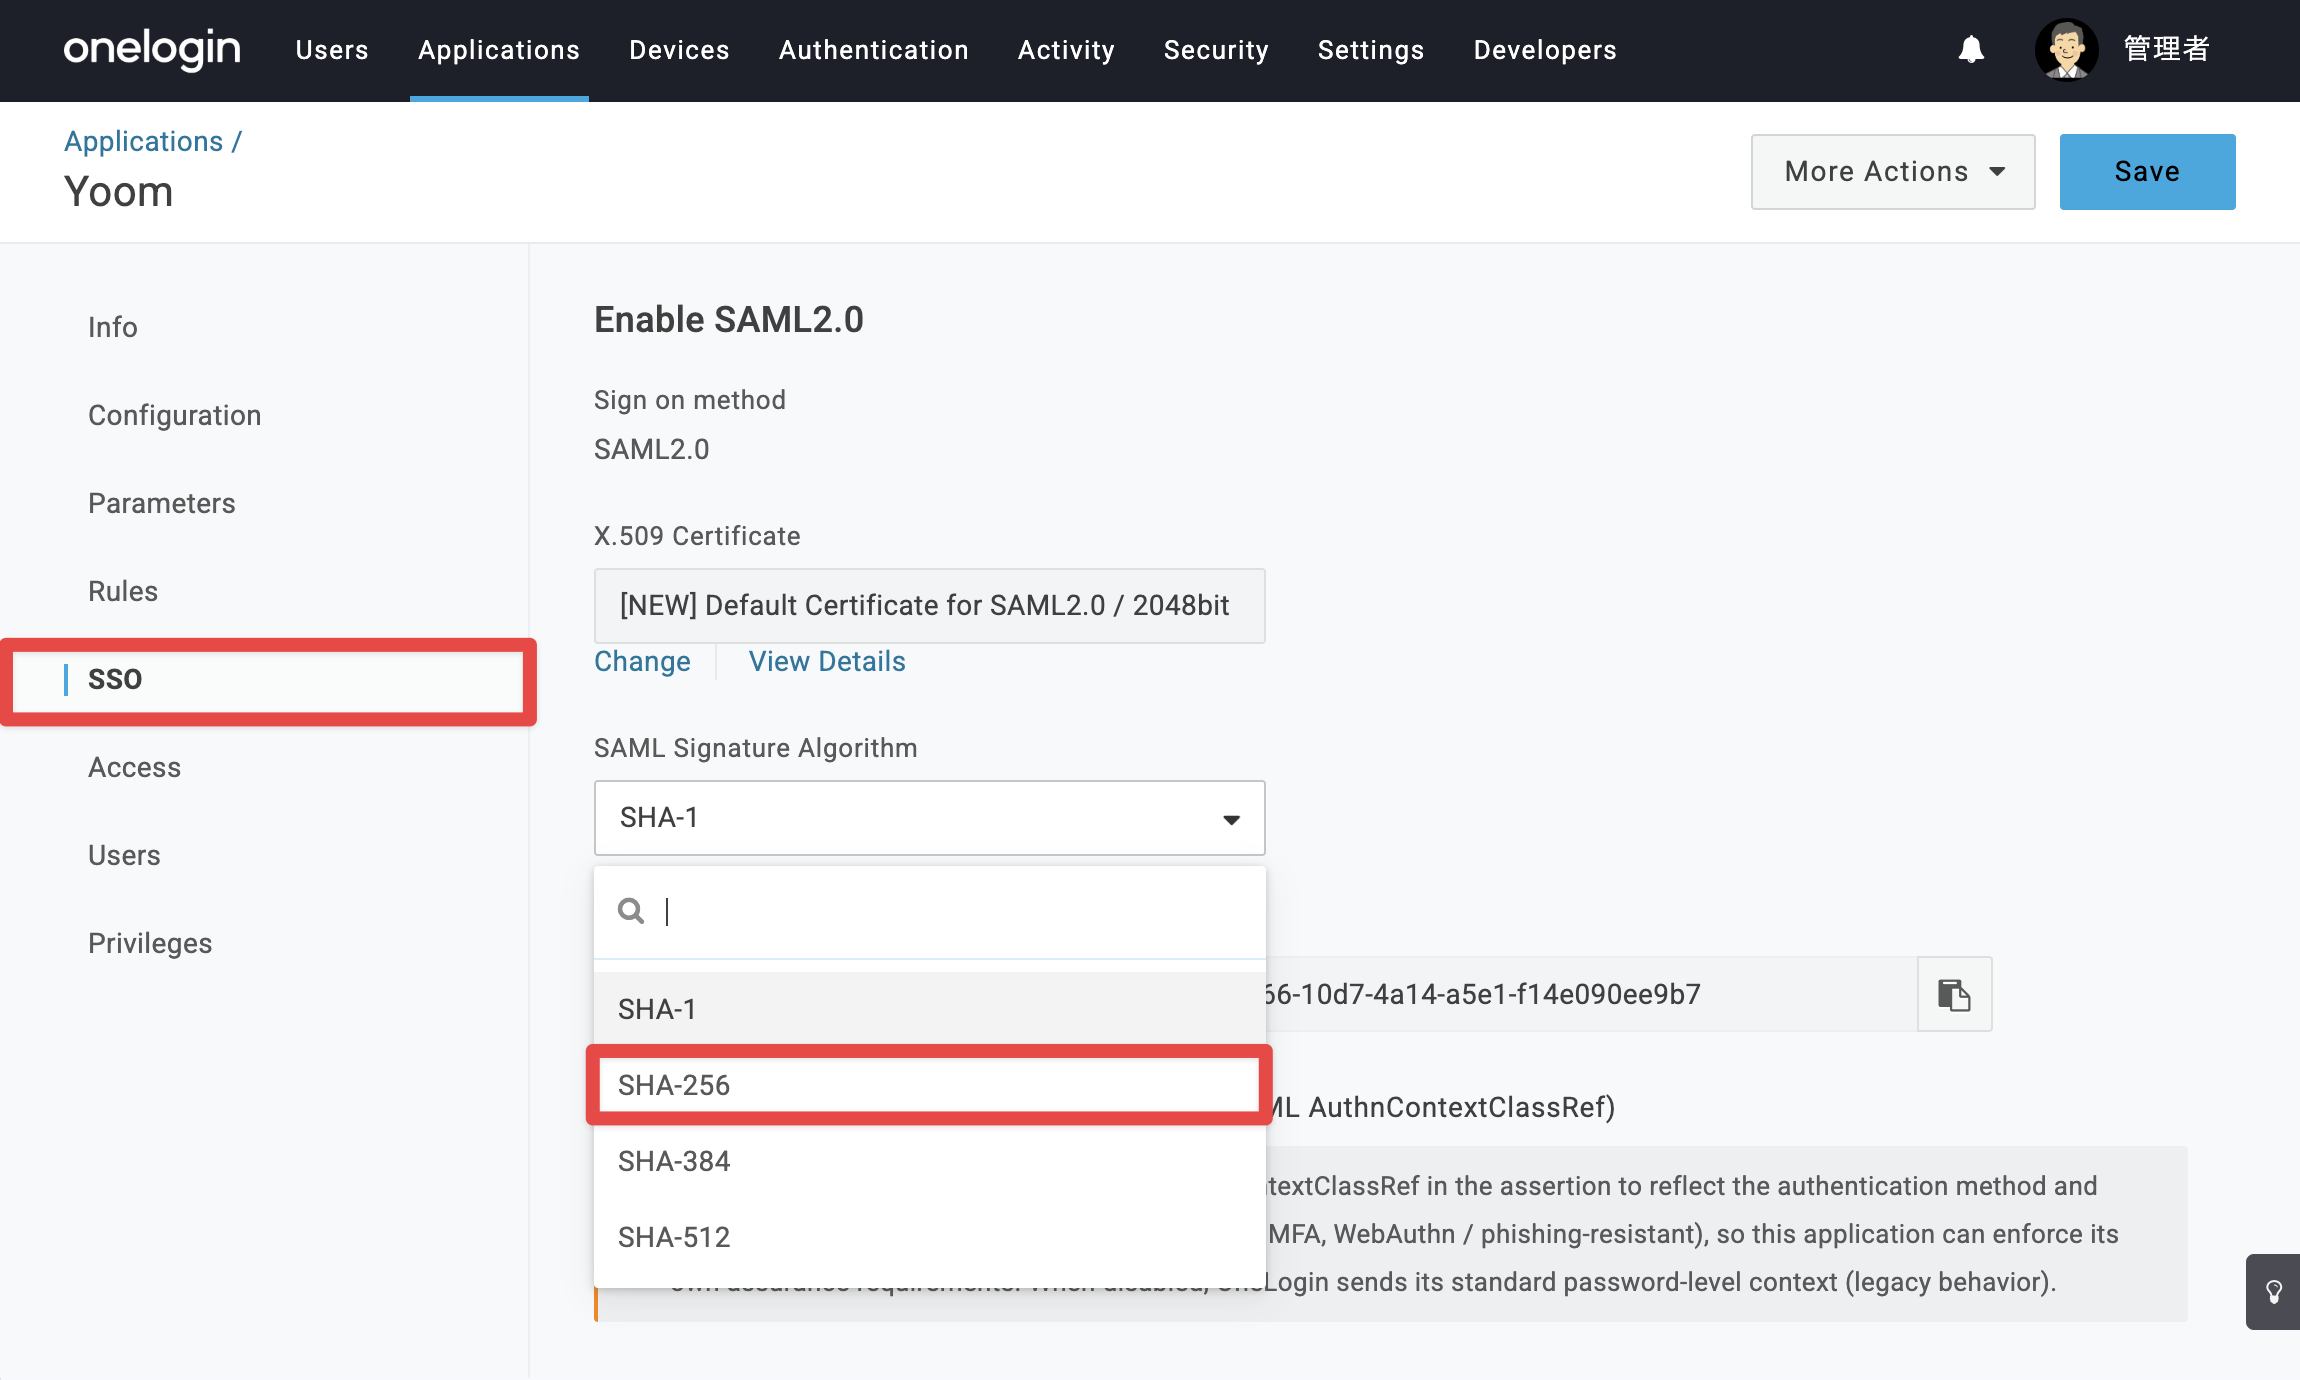Open View Details for the certificate

pyautogui.click(x=827, y=662)
